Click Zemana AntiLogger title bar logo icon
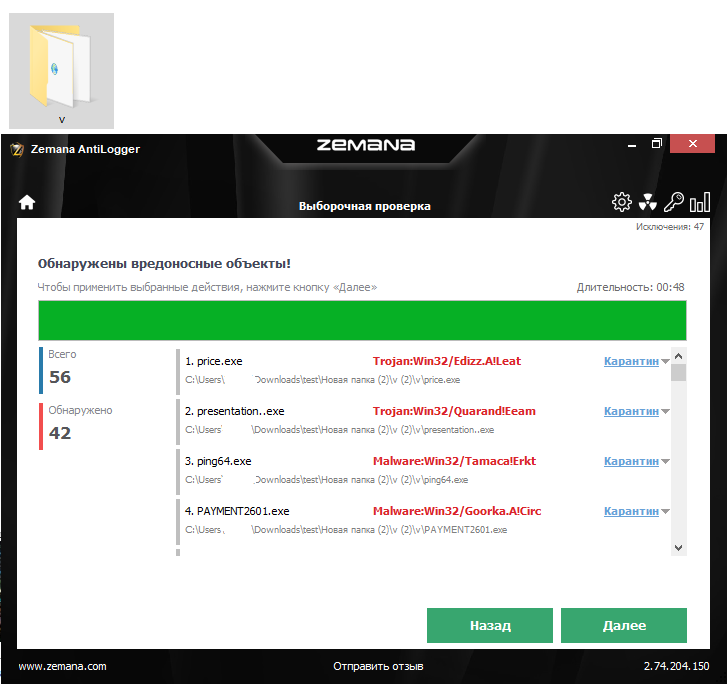Image resolution: width=727 pixels, height=684 pixels. click(17, 149)
